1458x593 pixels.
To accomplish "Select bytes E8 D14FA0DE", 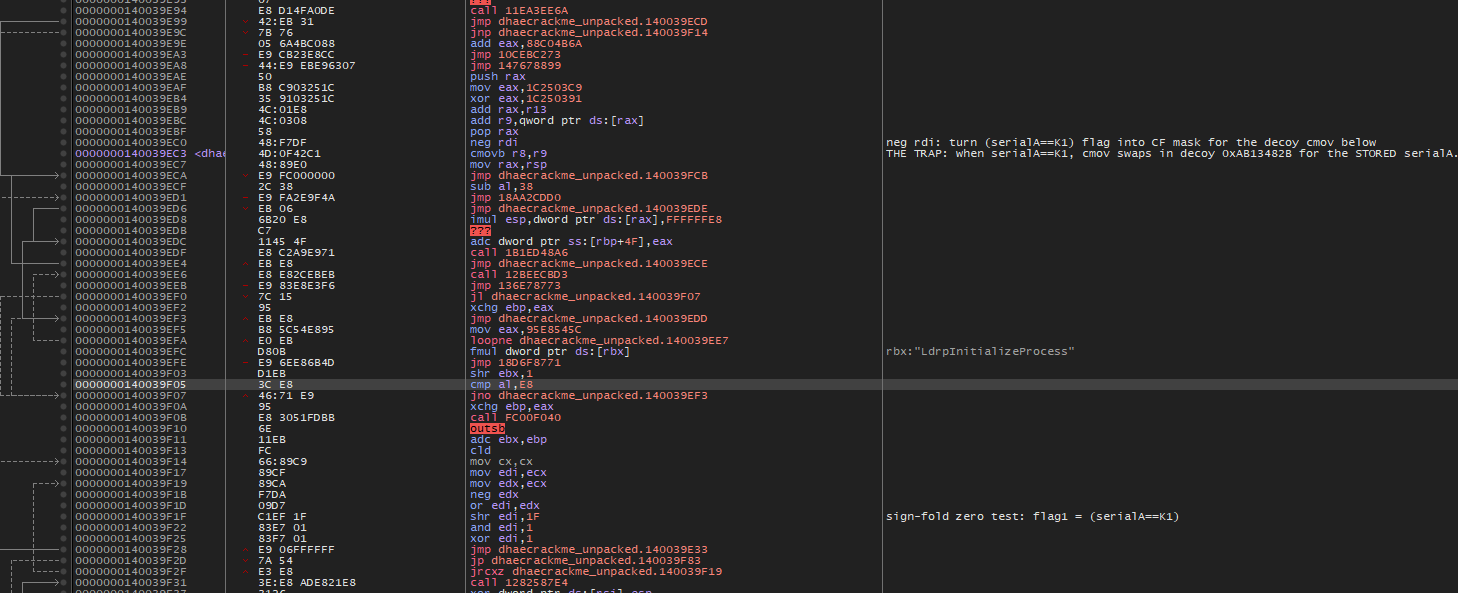I will [296, 10].
